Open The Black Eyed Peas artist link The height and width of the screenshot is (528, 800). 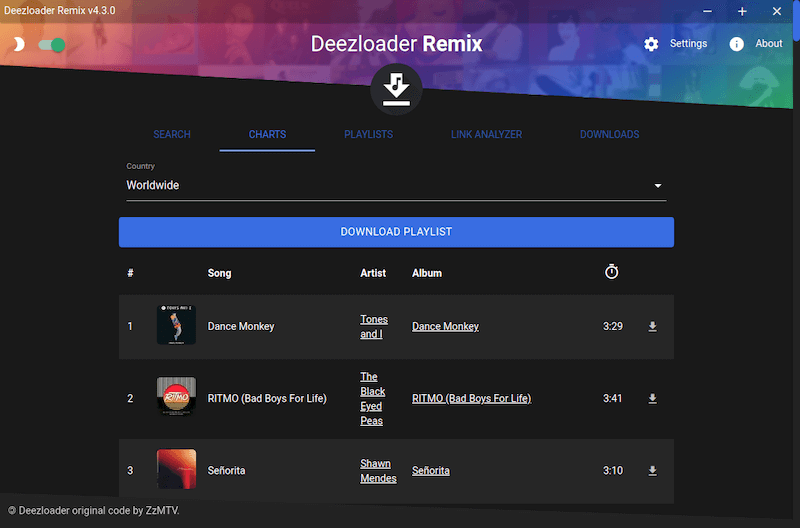point(372,398)
